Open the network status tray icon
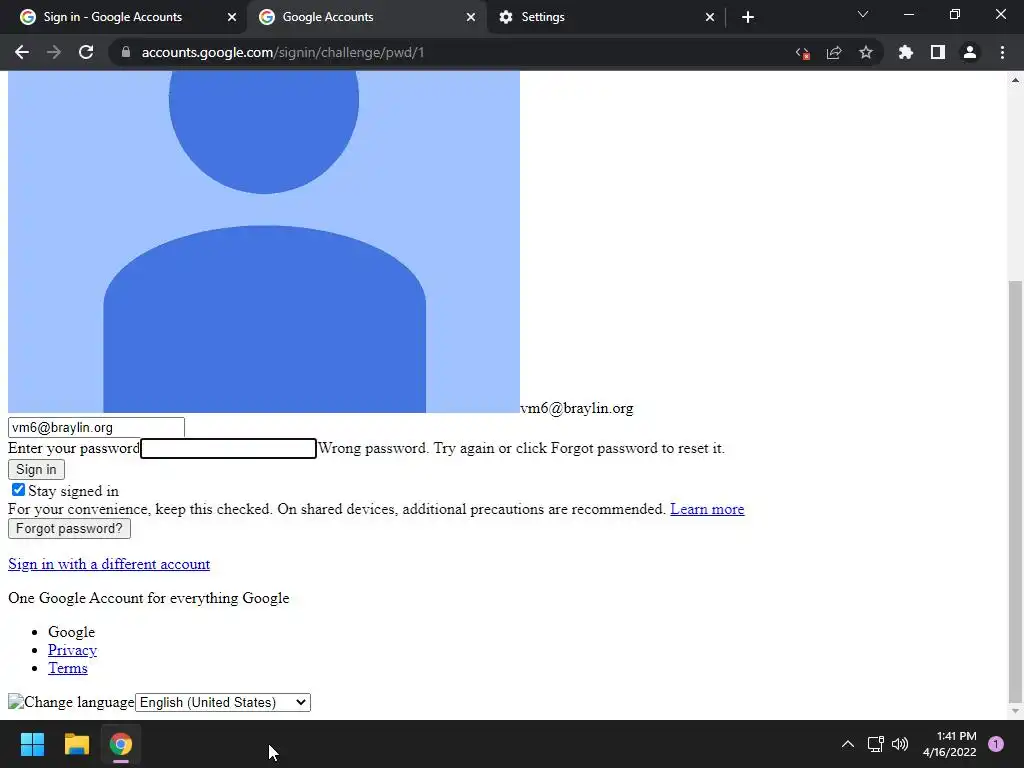Viewport: 1024px width, 768px height. click(876, 744)
